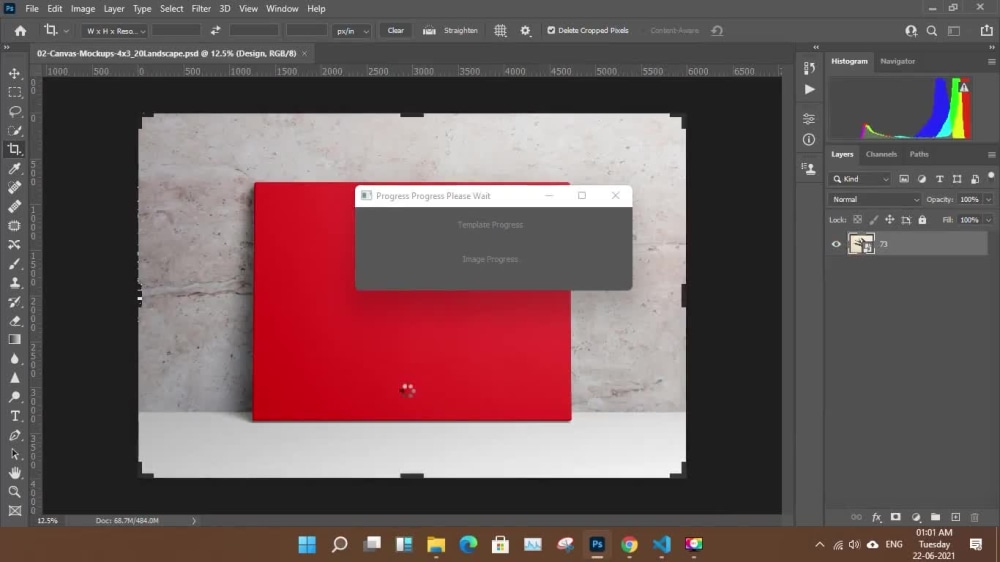Open the Image menu

[83, 9]
